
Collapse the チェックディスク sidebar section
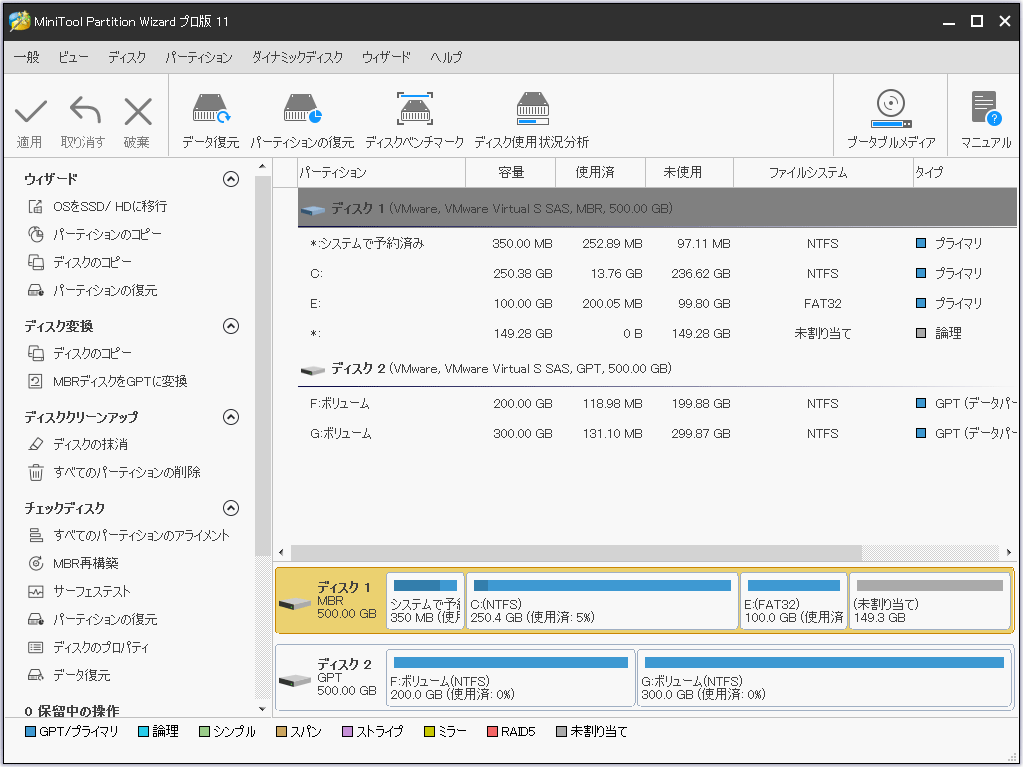pyautogui.click(x=231, y=508)
